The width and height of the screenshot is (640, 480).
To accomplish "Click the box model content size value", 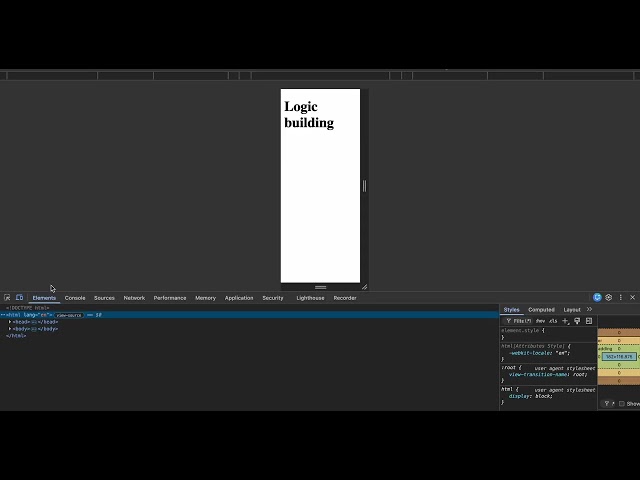I will point(619,357).
